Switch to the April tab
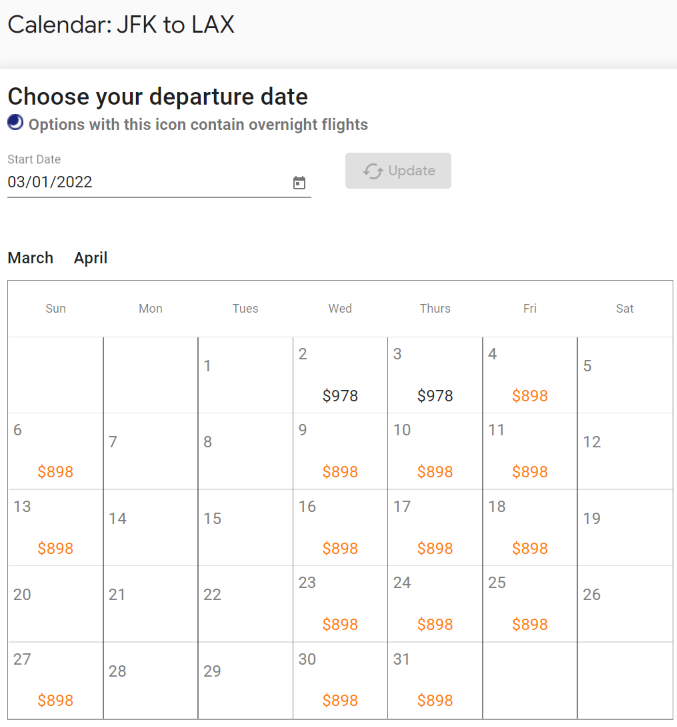The height and width of the screenshot is (727, 677). (91, 258)
